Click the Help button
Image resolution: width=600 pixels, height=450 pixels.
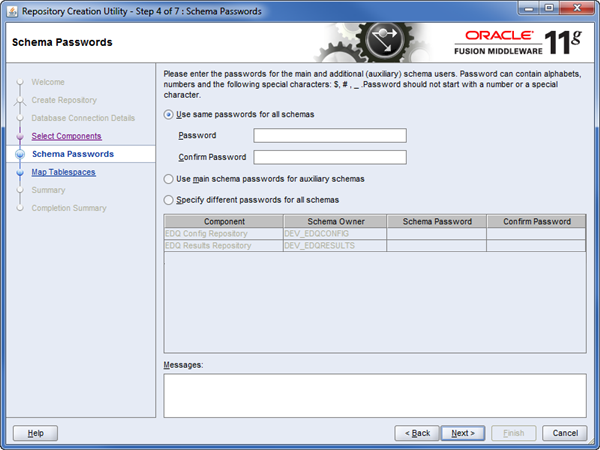pos(35,433)
